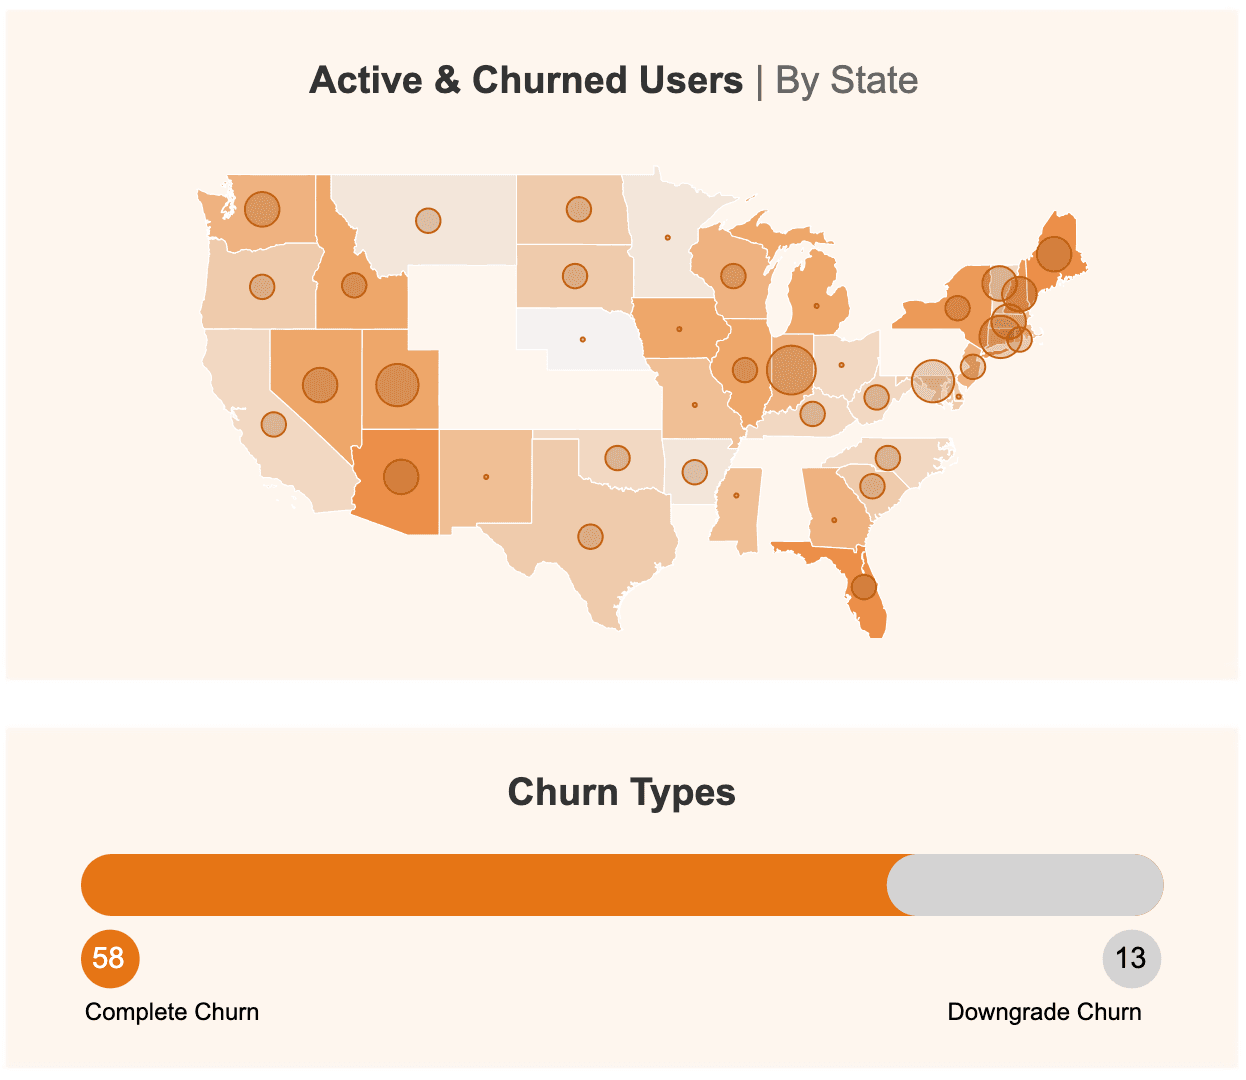Image resolution: width=1246 pixels, height=1080 pixels.
Task: Click the bubble over Maine
Action: pos(1054,255)
